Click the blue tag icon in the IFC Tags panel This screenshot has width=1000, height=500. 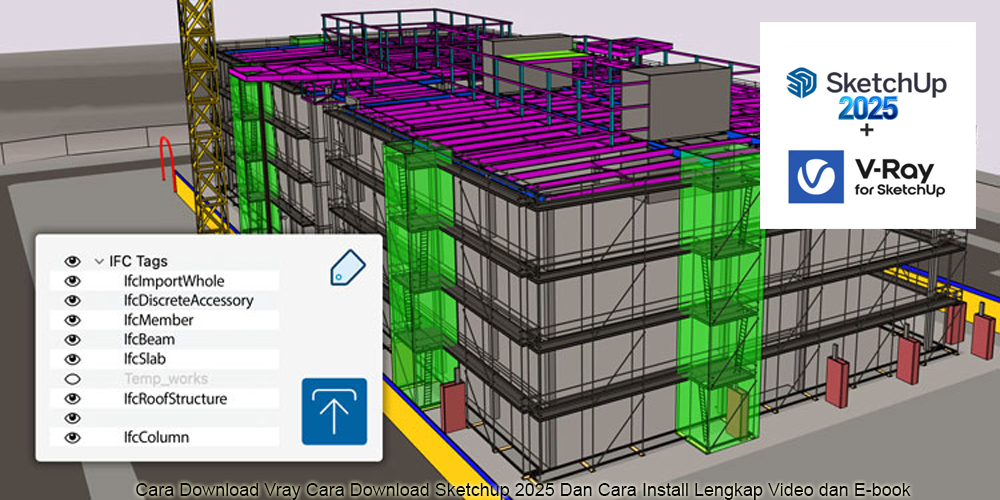(348, 268)
